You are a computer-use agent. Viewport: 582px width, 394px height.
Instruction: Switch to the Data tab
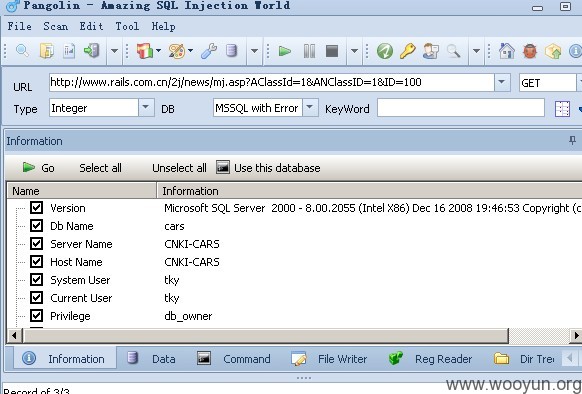click(x=151, y=358)
